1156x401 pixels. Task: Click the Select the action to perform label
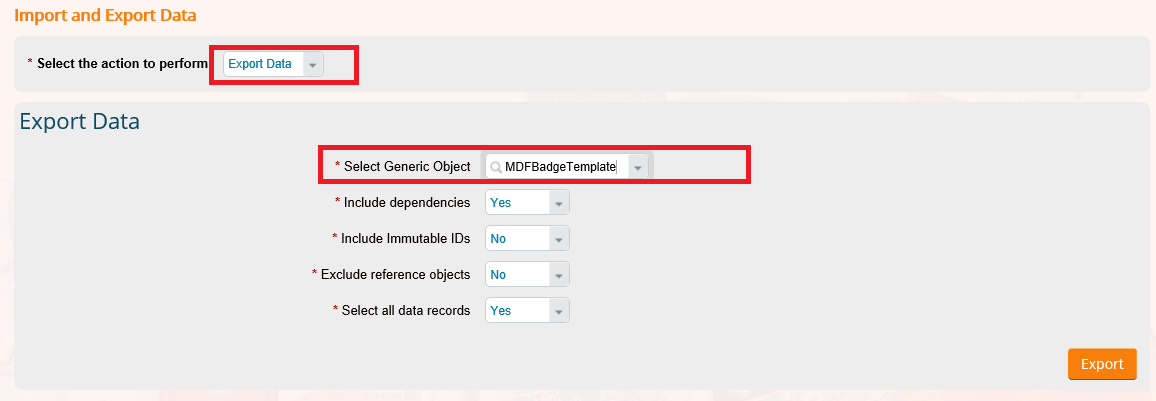tap(123, 63)
